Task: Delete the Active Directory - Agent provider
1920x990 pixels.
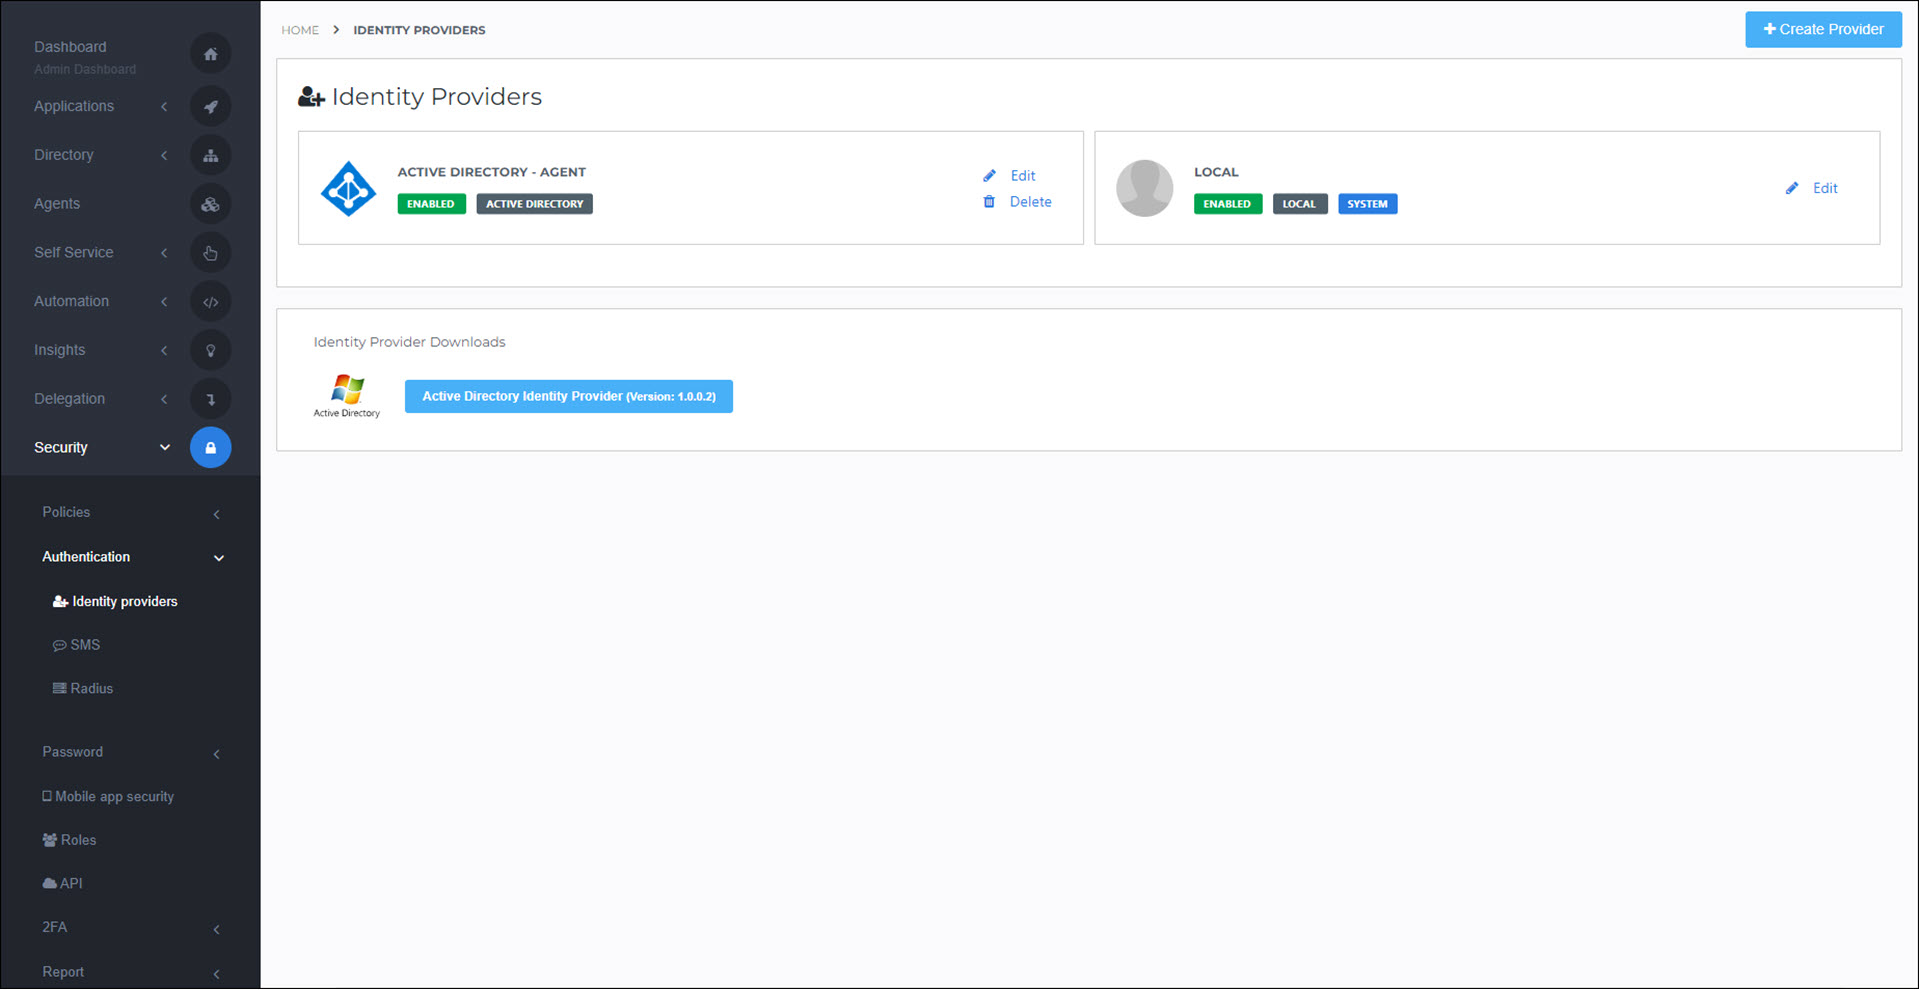Action: pyautogui.click(x=1018, y=202)
